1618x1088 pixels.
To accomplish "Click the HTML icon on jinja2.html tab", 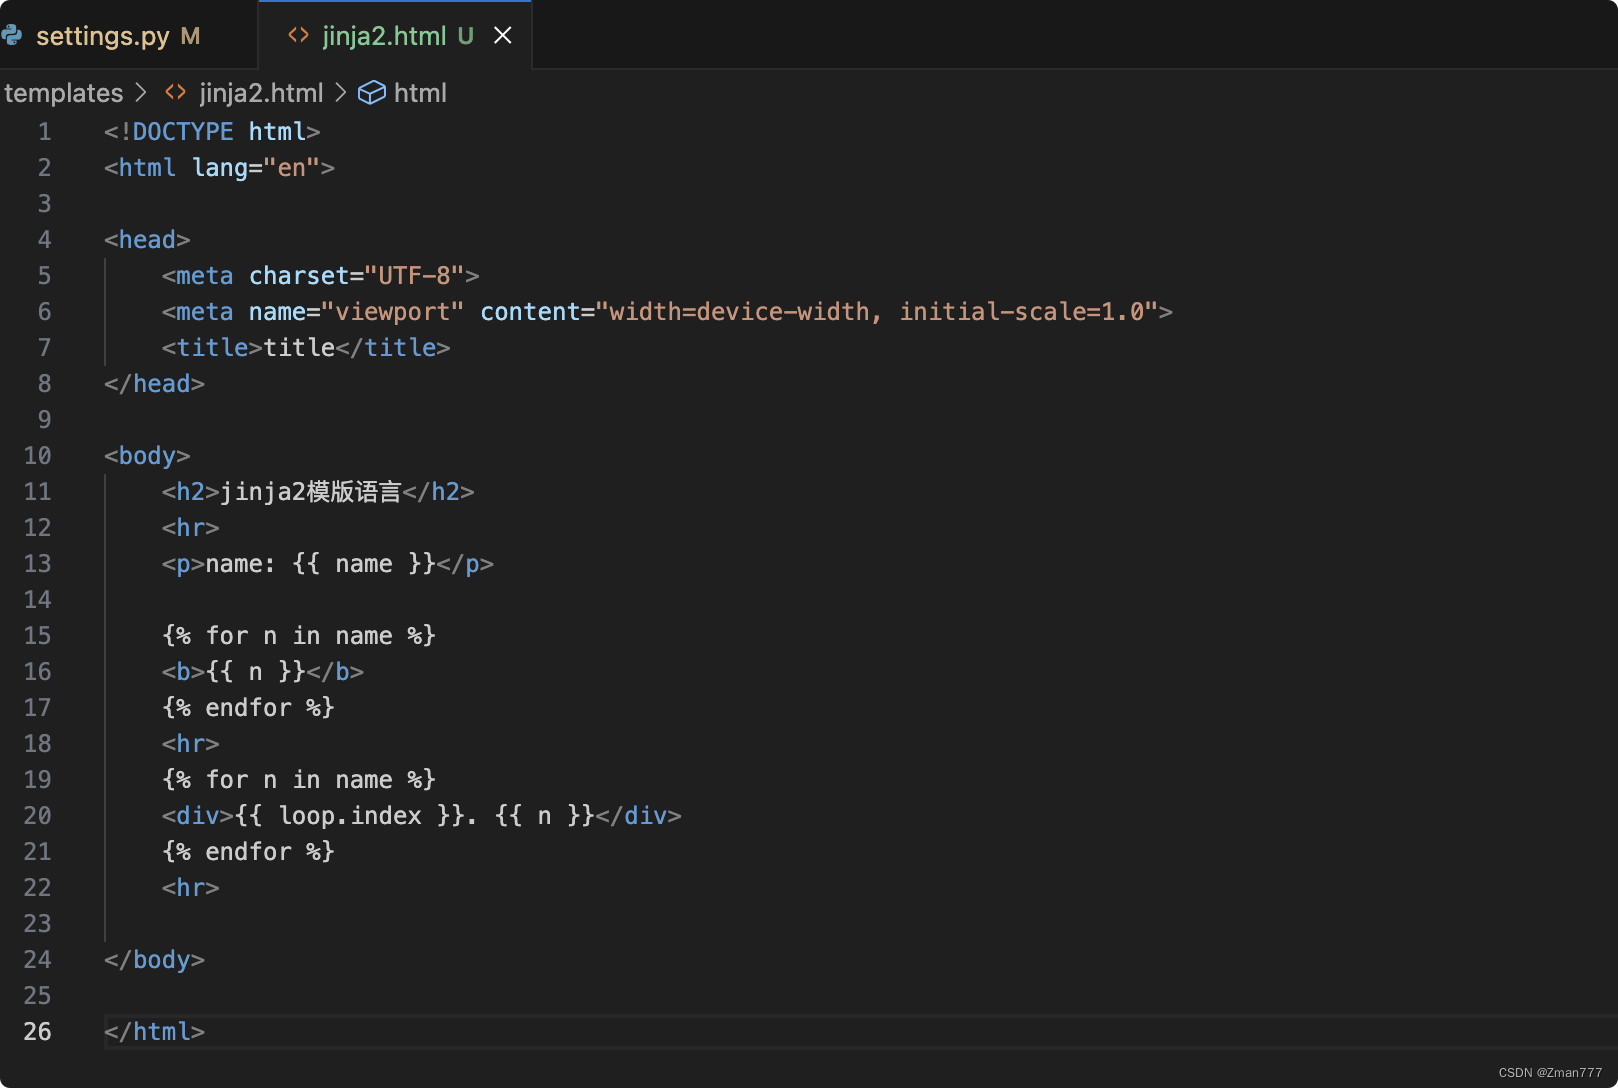I will point(297,35).
